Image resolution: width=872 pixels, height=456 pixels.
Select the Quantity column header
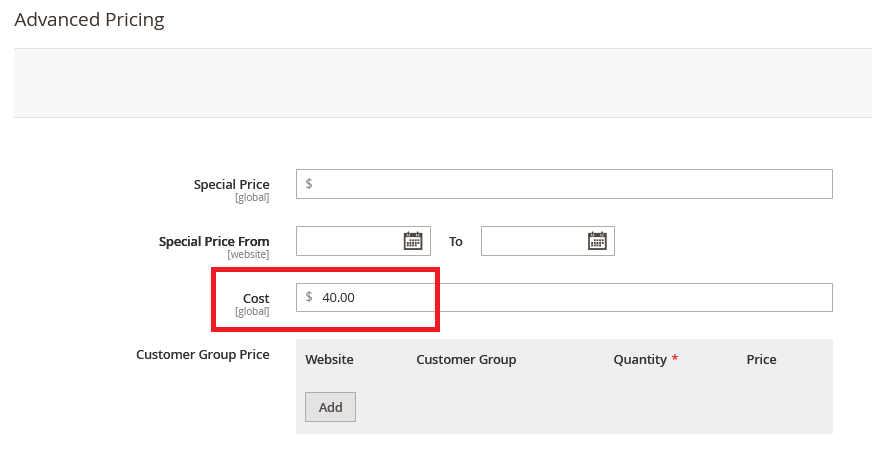640,359
